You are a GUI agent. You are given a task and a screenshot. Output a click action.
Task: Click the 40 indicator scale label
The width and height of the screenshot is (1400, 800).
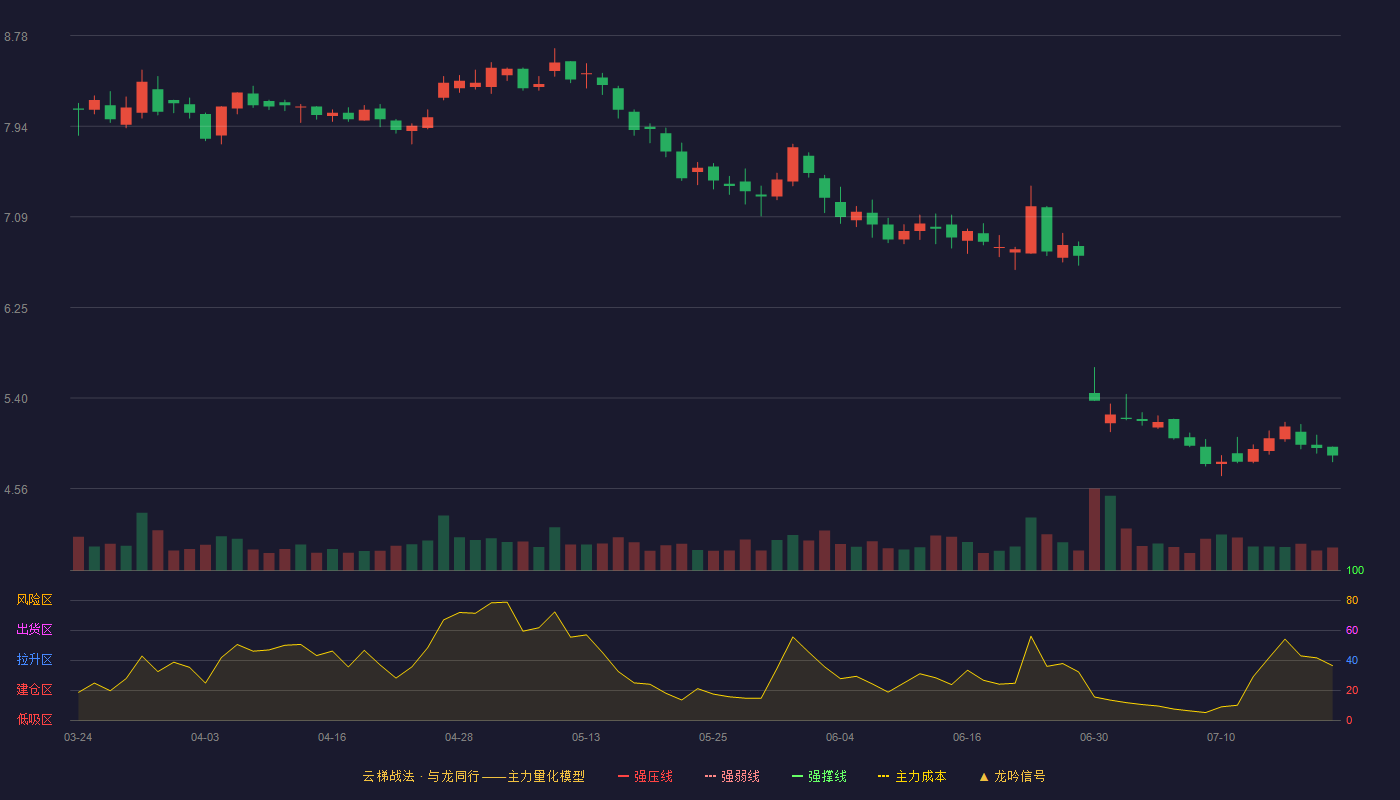click(x=1352, y=661)
